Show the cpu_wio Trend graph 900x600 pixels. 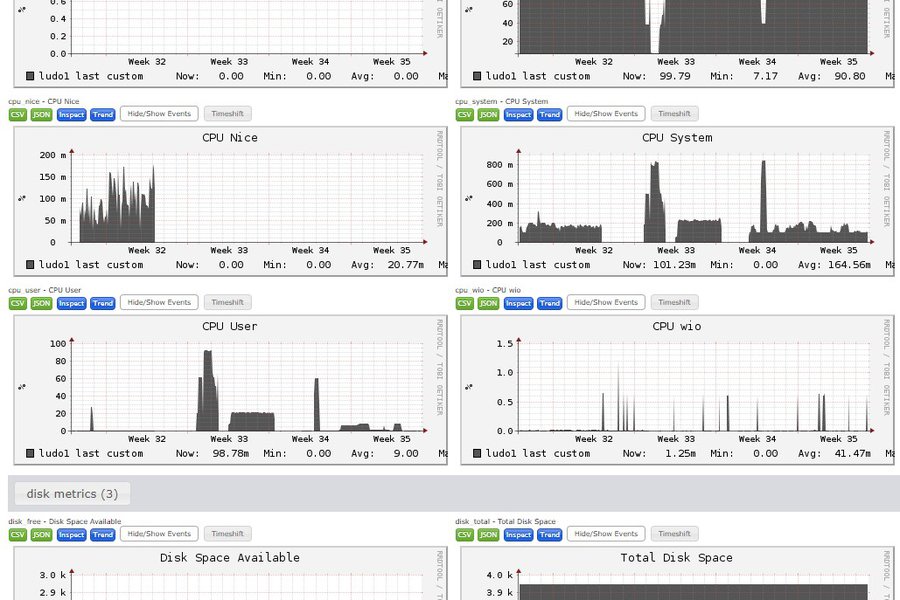pos(550,303)
